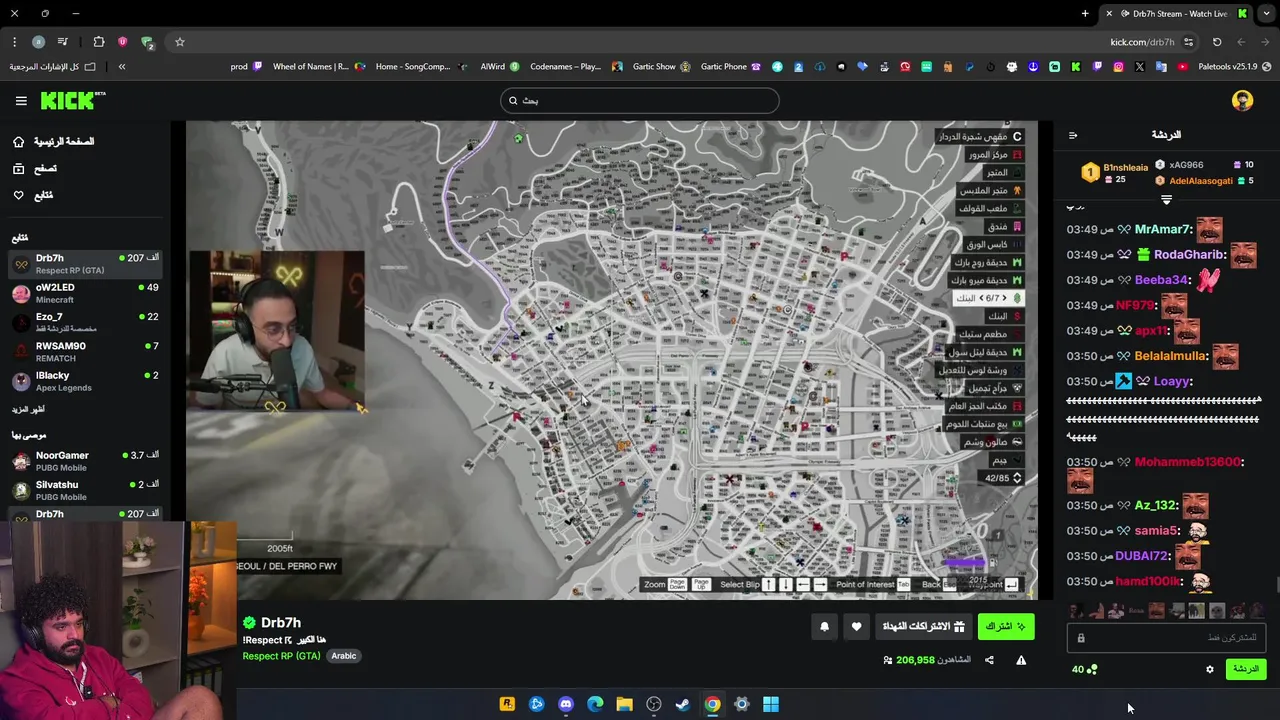
Task: Focus the Kick search box
Action: coord(640,100)
